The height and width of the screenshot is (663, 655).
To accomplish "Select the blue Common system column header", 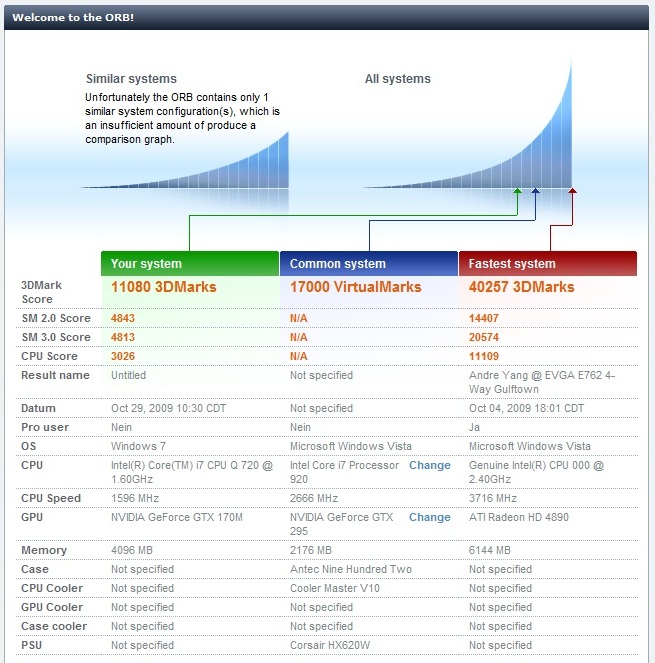I will tap(369, 263).
